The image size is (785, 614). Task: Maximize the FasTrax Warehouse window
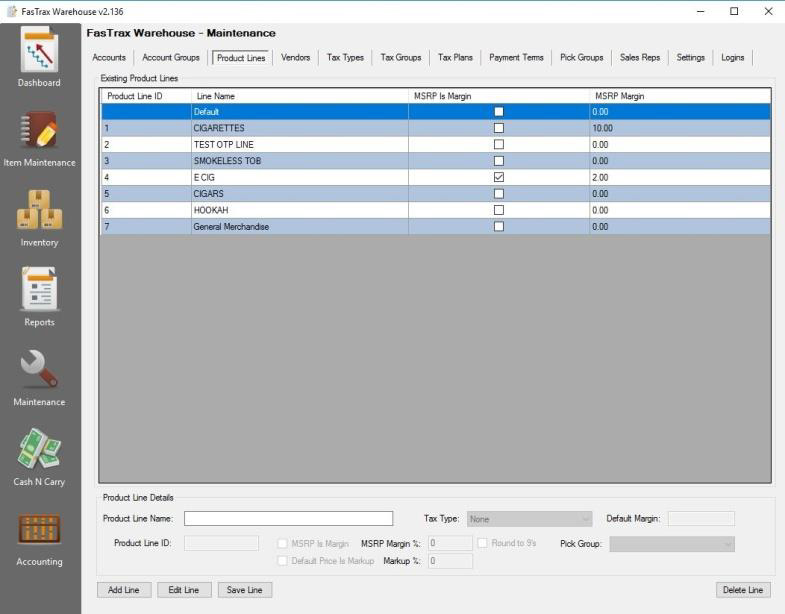(x=734, y=11)
